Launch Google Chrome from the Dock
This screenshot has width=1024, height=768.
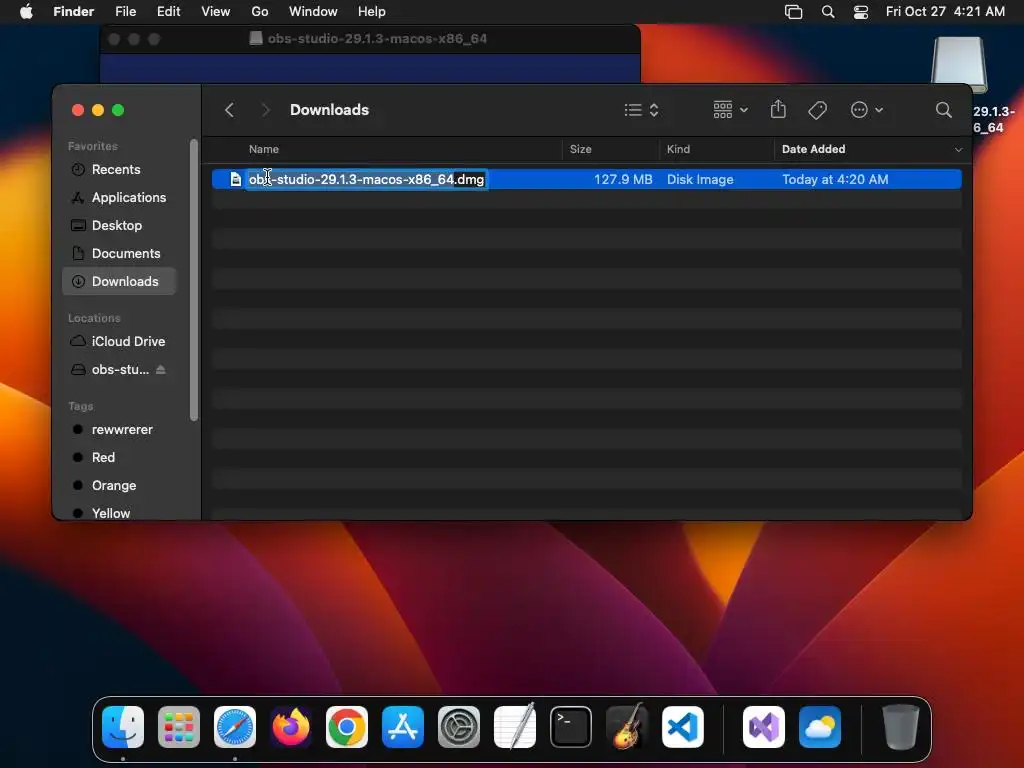point(347,727)
